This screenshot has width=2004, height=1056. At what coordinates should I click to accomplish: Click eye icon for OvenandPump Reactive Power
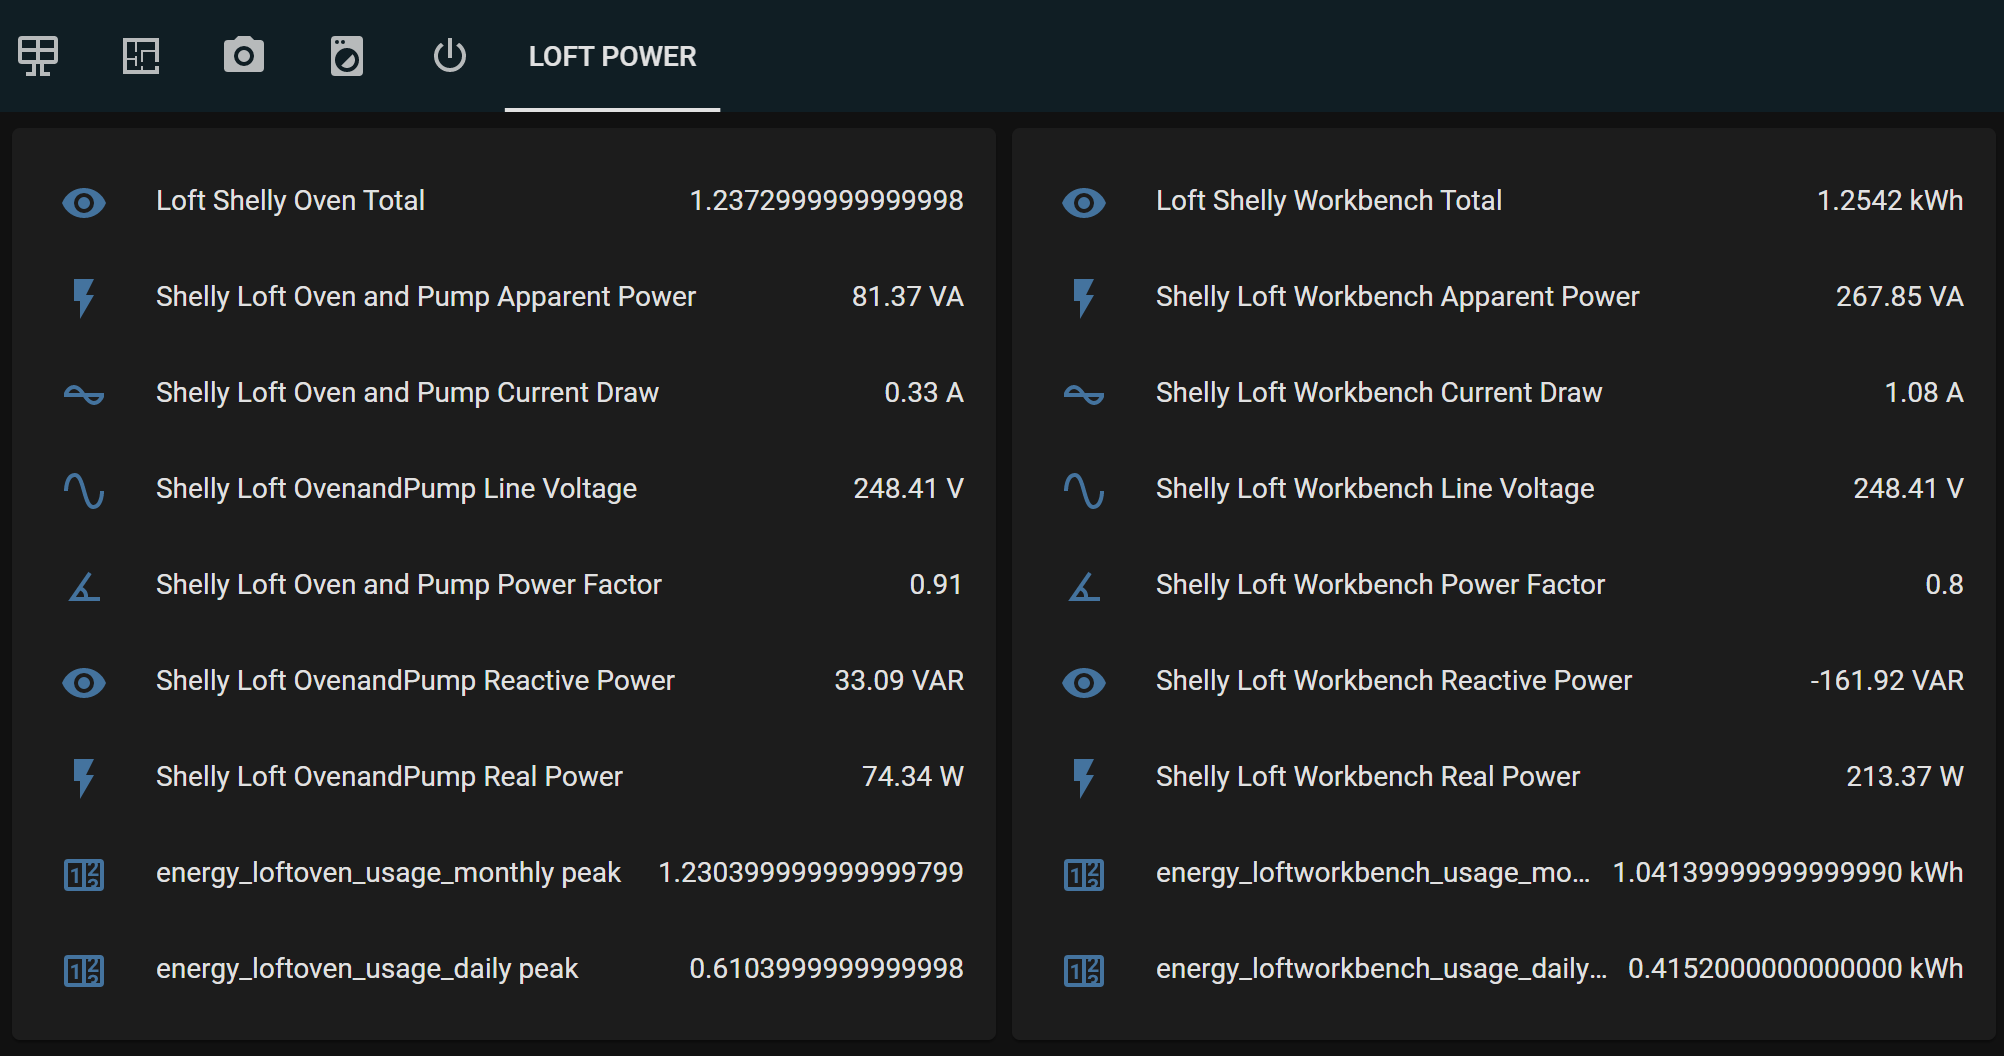pyautogui.click(x=84, y=683)
